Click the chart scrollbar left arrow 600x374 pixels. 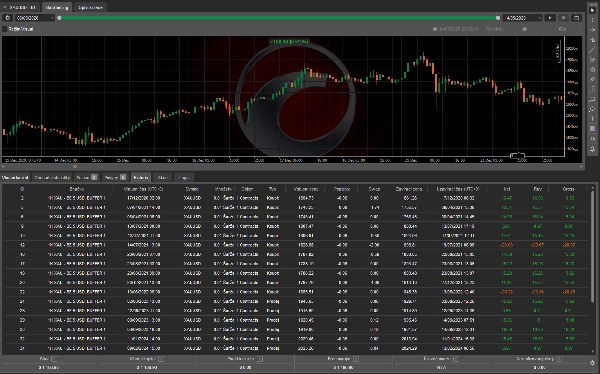(3, 167)
